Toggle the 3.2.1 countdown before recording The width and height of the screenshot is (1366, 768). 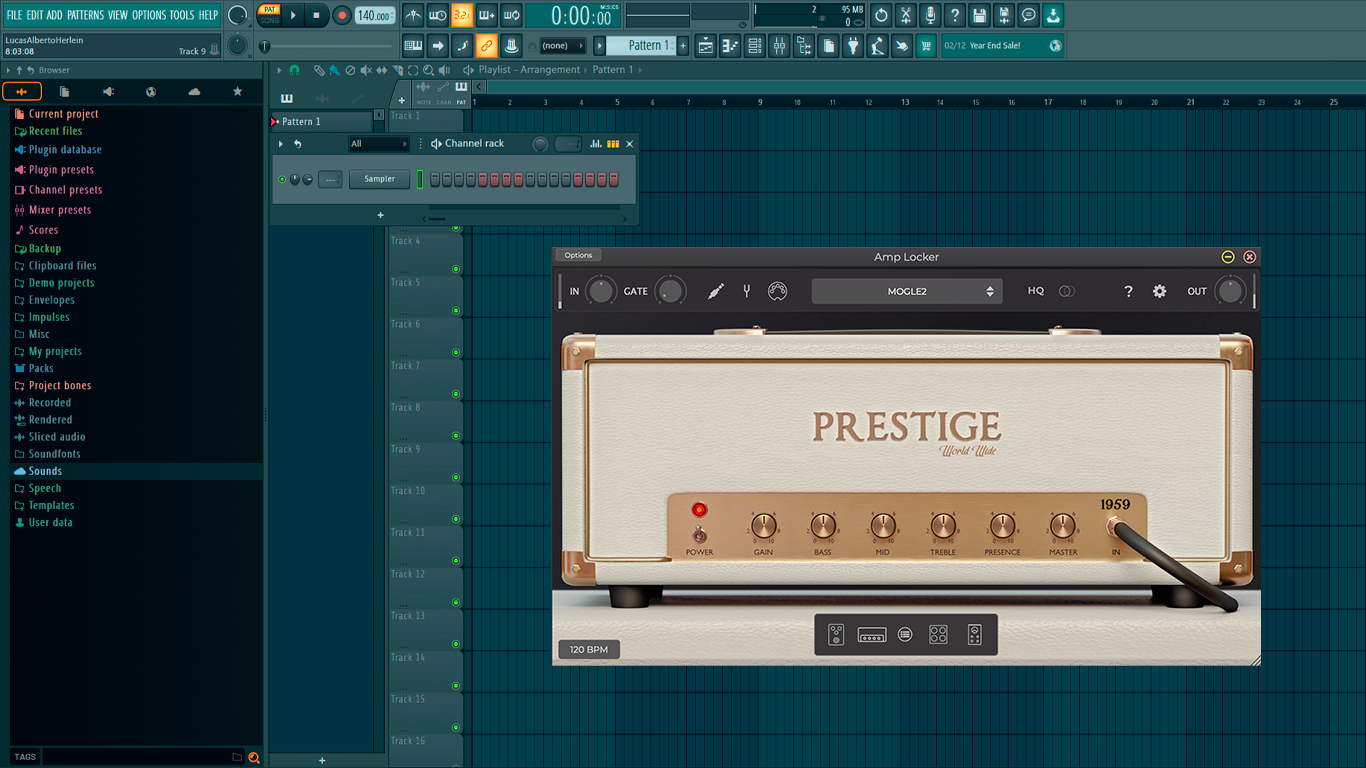(x=462, y=16)
